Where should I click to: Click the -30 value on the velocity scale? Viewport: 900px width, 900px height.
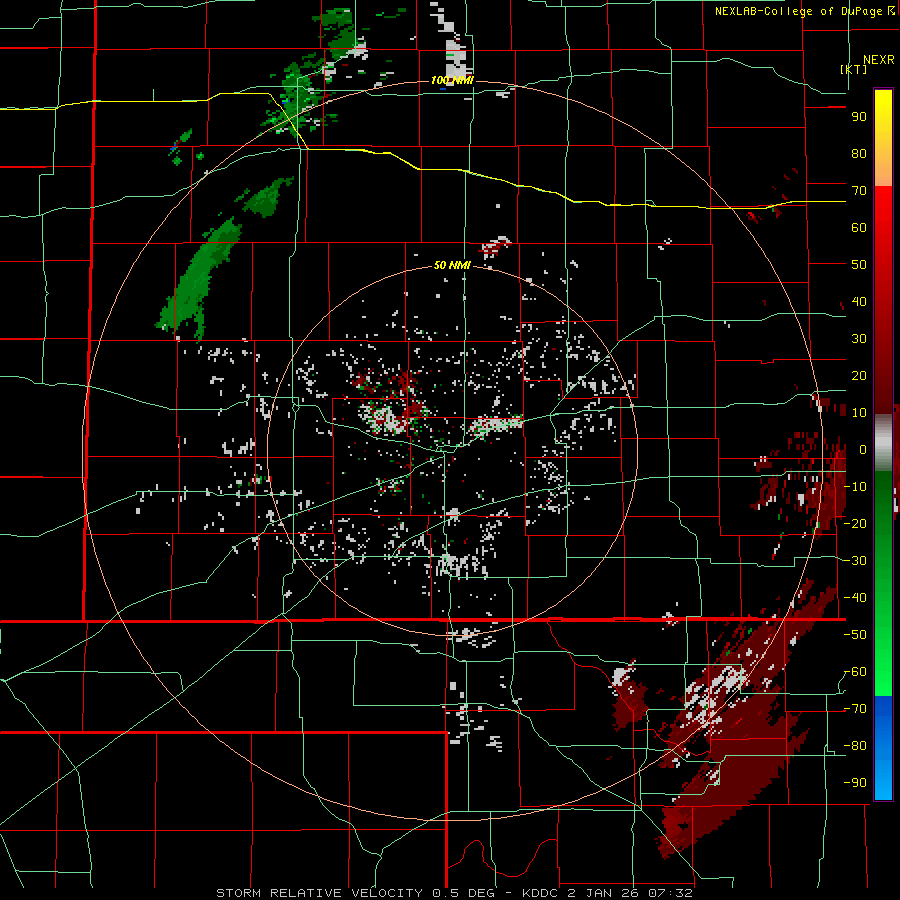(855, 561)
